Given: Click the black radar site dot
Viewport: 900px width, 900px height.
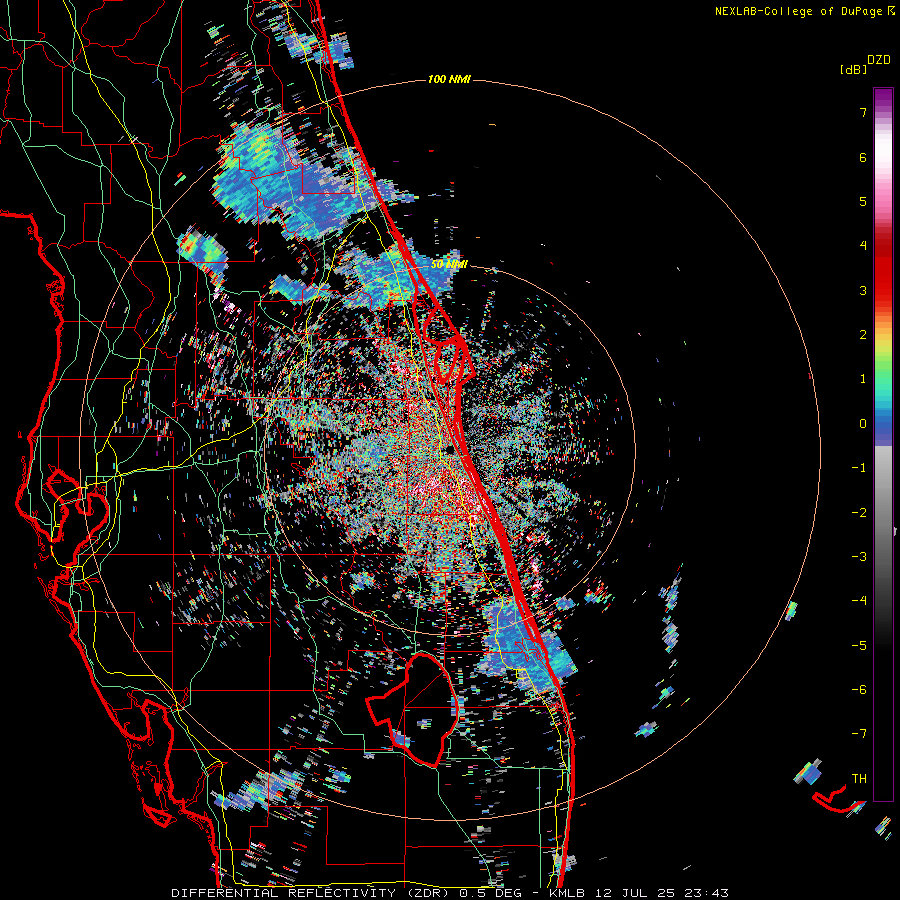Looking at the screenshot, I should coord(452,450).
